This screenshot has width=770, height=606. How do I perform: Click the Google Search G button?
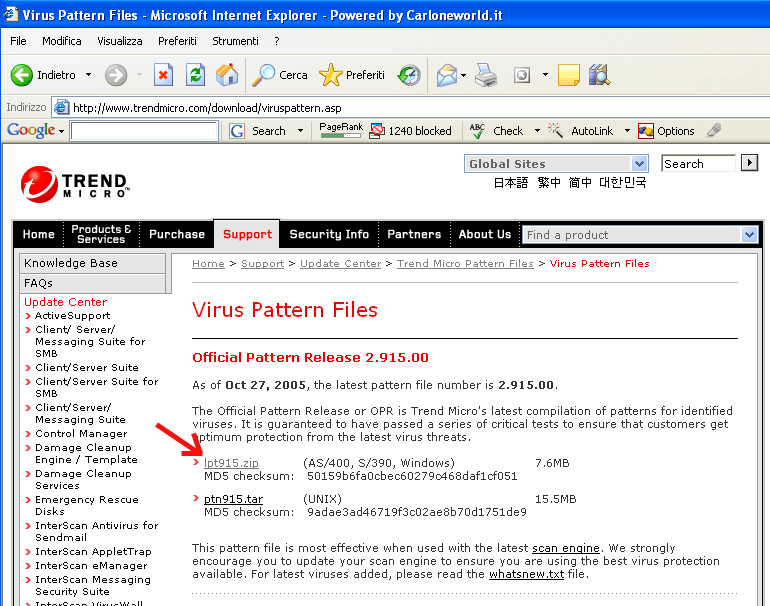point(258,131)
